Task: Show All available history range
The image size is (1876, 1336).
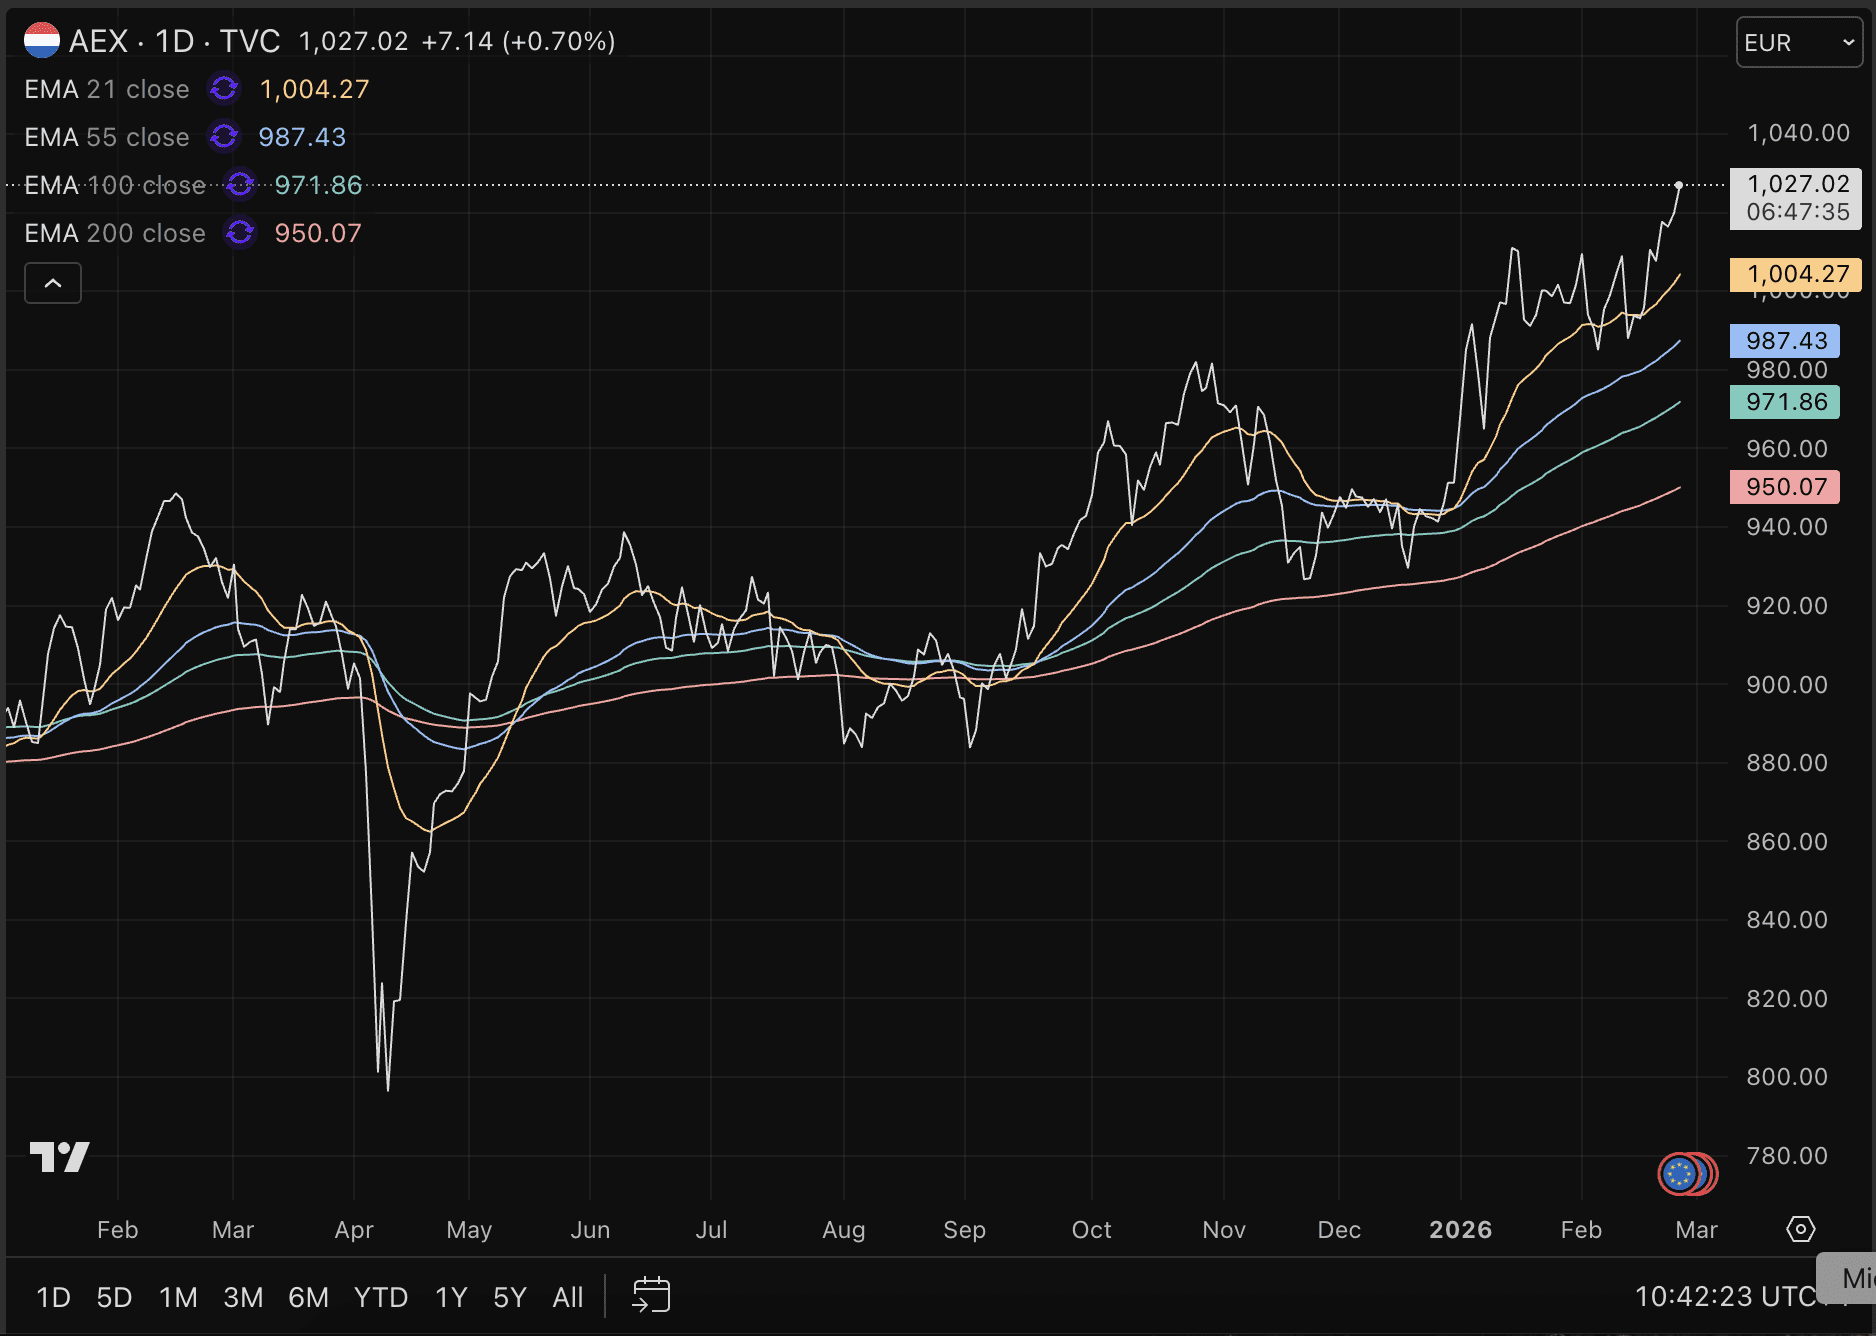Action: pos(567,1297)
